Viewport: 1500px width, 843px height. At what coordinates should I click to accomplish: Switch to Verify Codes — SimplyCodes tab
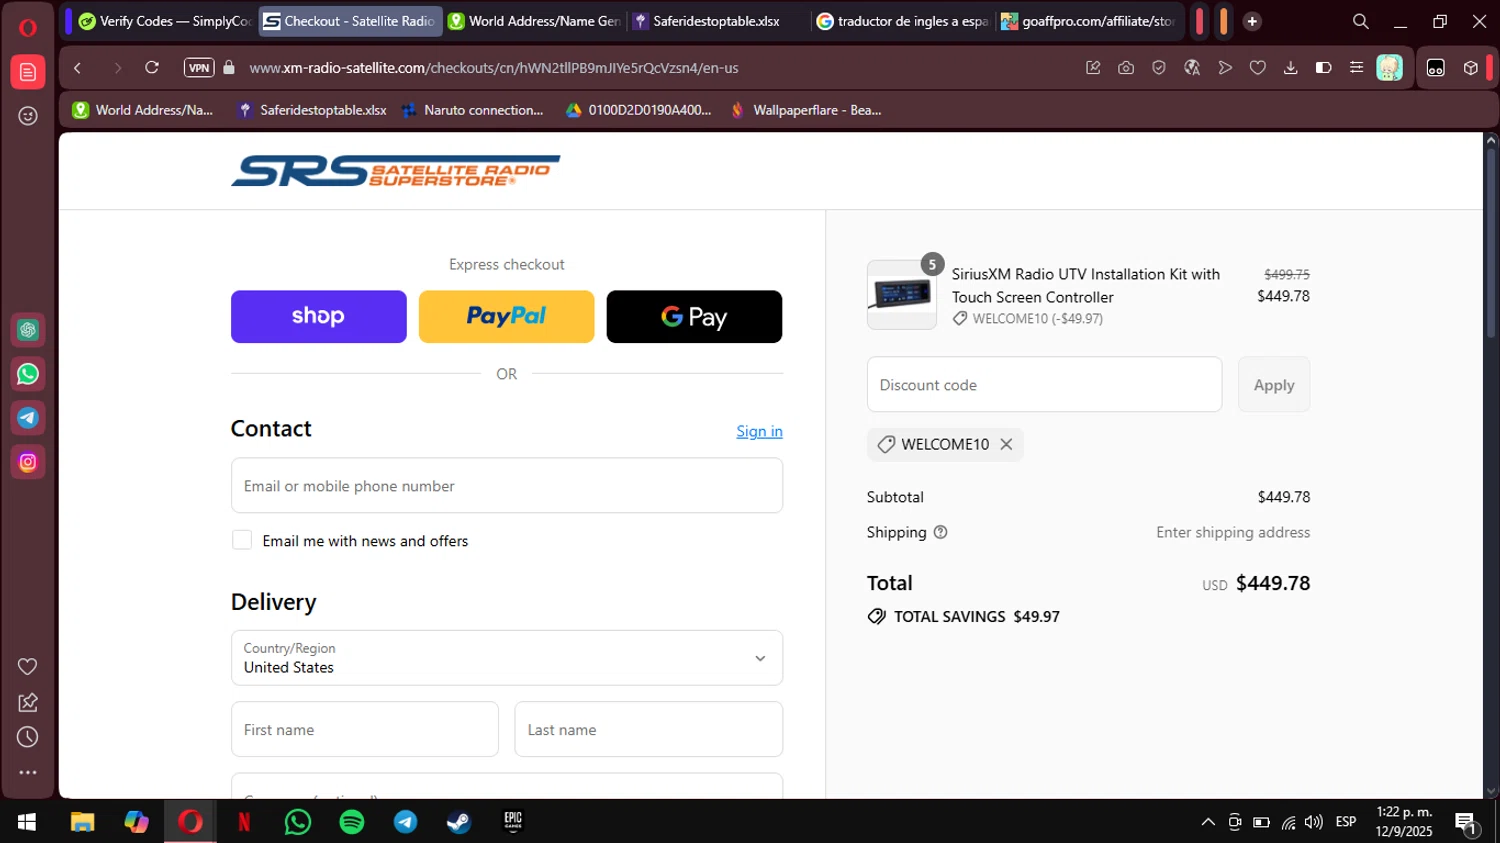[x=165, y=21]
